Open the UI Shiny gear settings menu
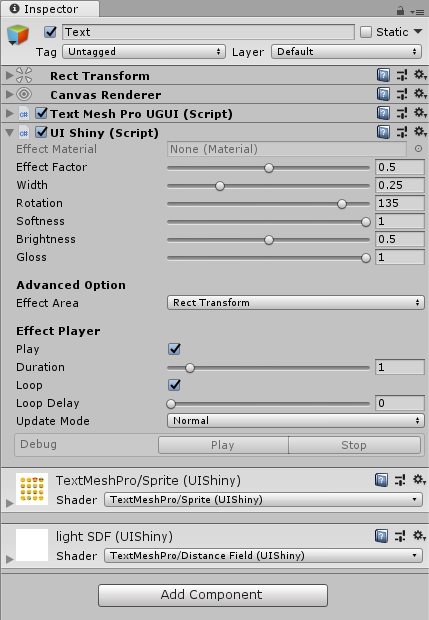This screenshot has height=620, width=429. [x=420, y=132]
